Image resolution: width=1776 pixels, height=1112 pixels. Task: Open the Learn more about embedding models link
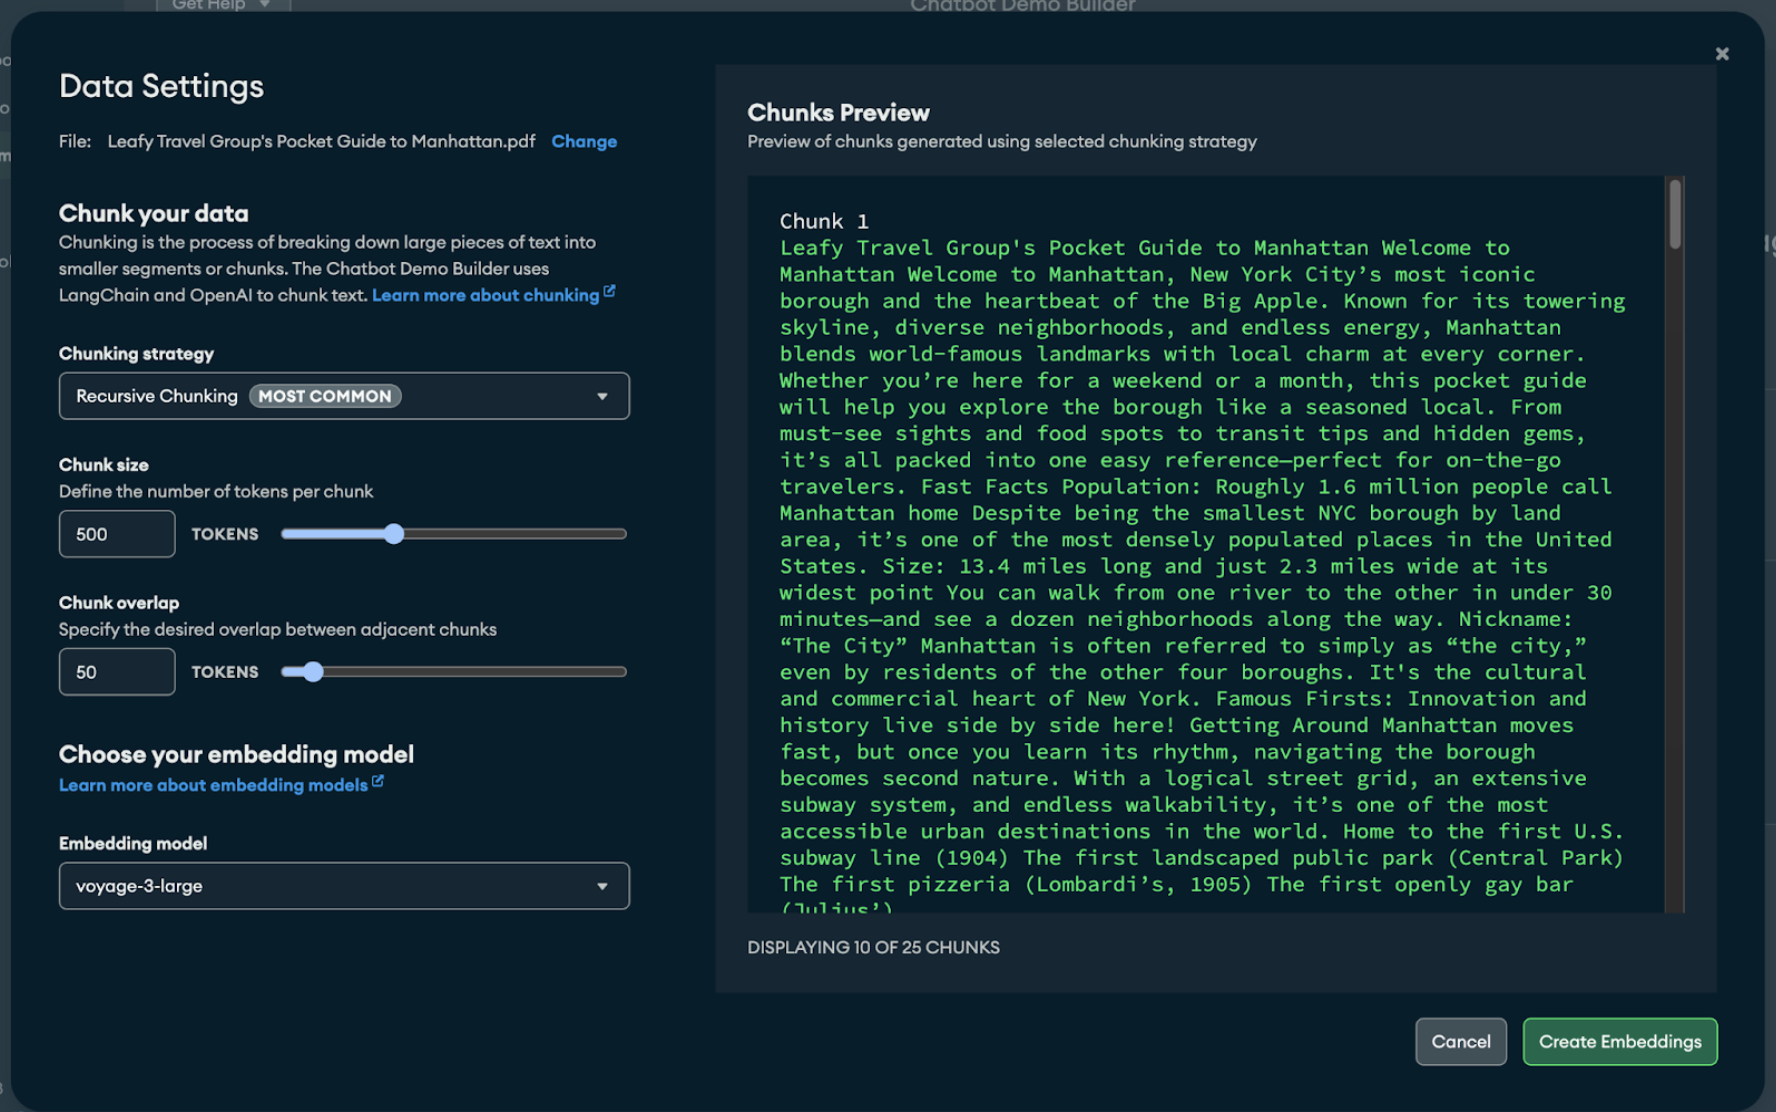(x=212, y=784)
